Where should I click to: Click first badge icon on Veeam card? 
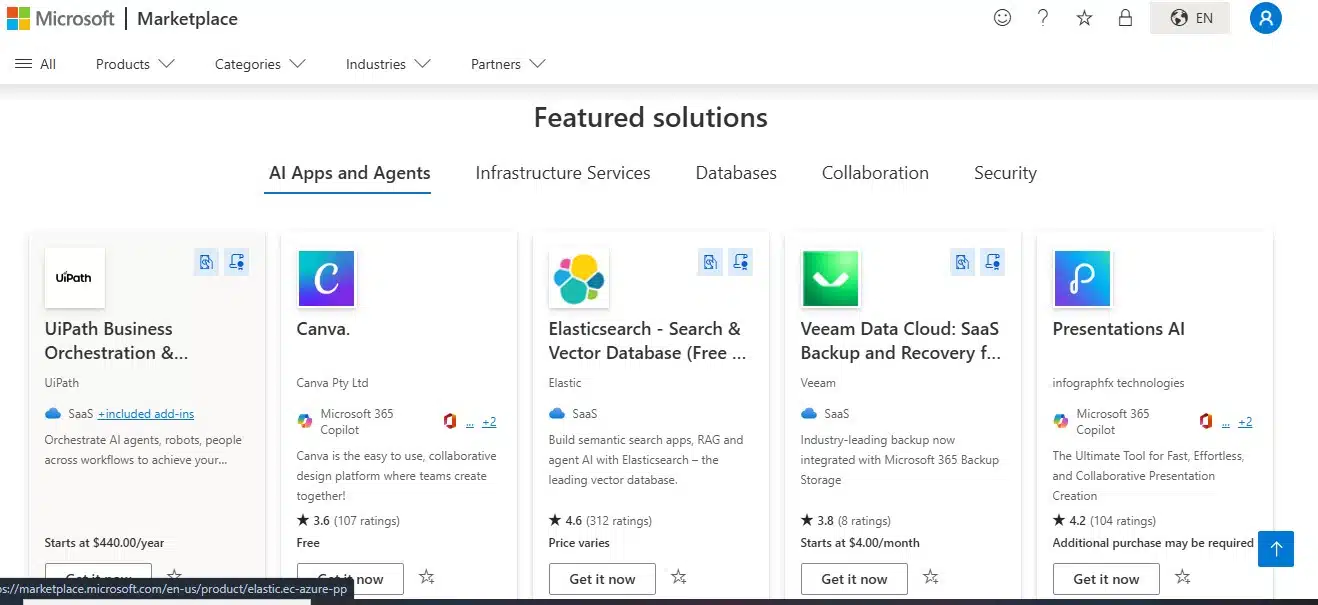click(962, 262)
